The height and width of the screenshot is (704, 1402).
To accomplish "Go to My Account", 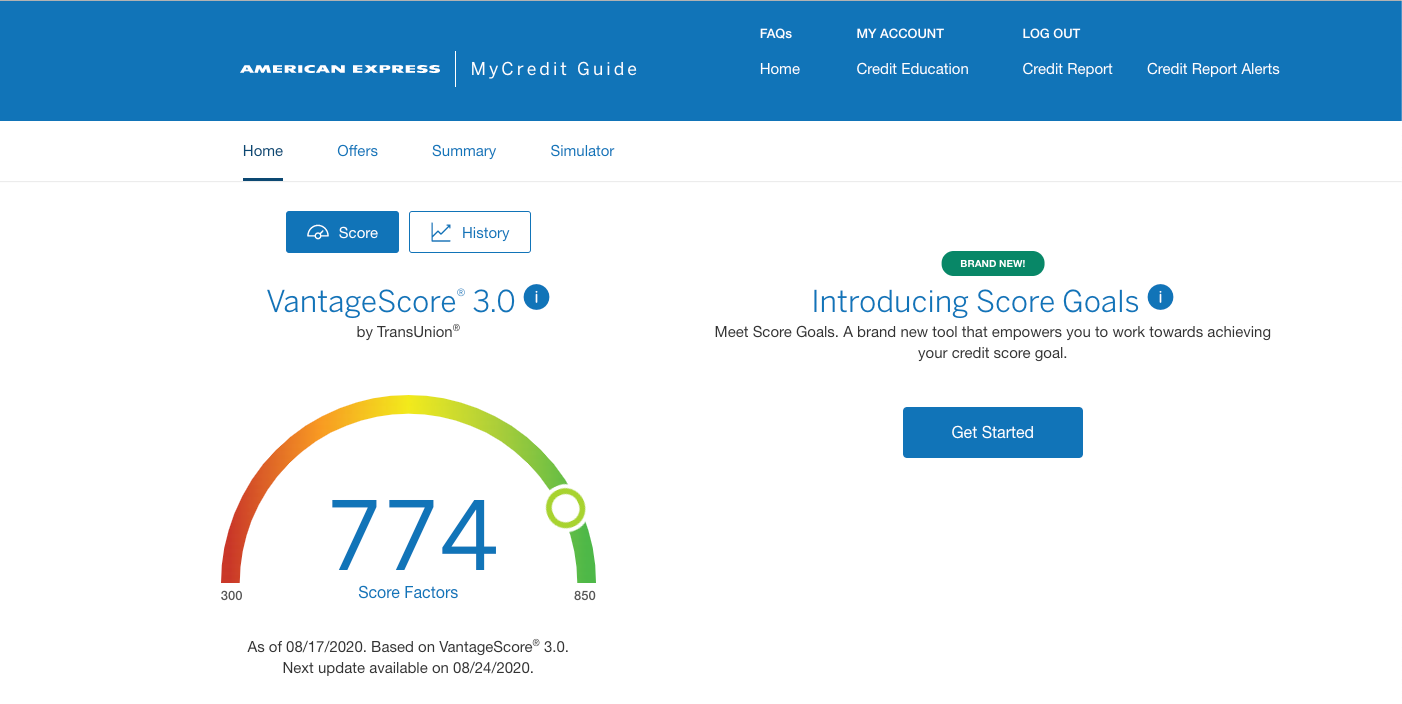I will coord(900,34).
